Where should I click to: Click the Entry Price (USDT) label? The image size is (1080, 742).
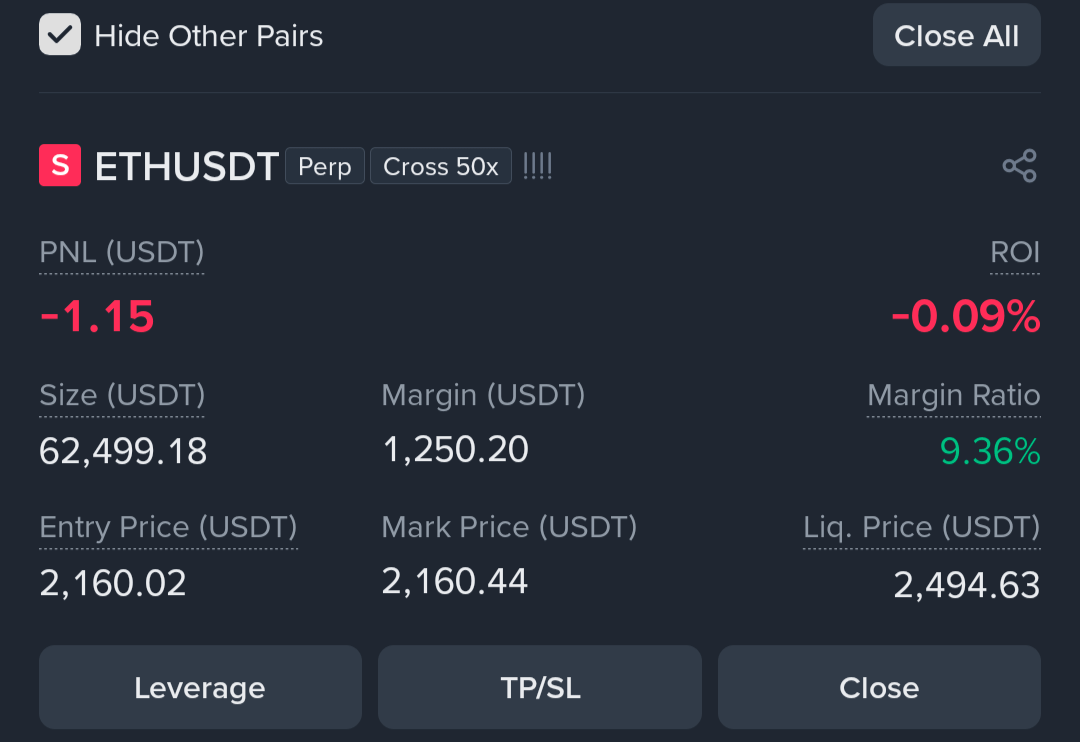[x=168, y=528]
